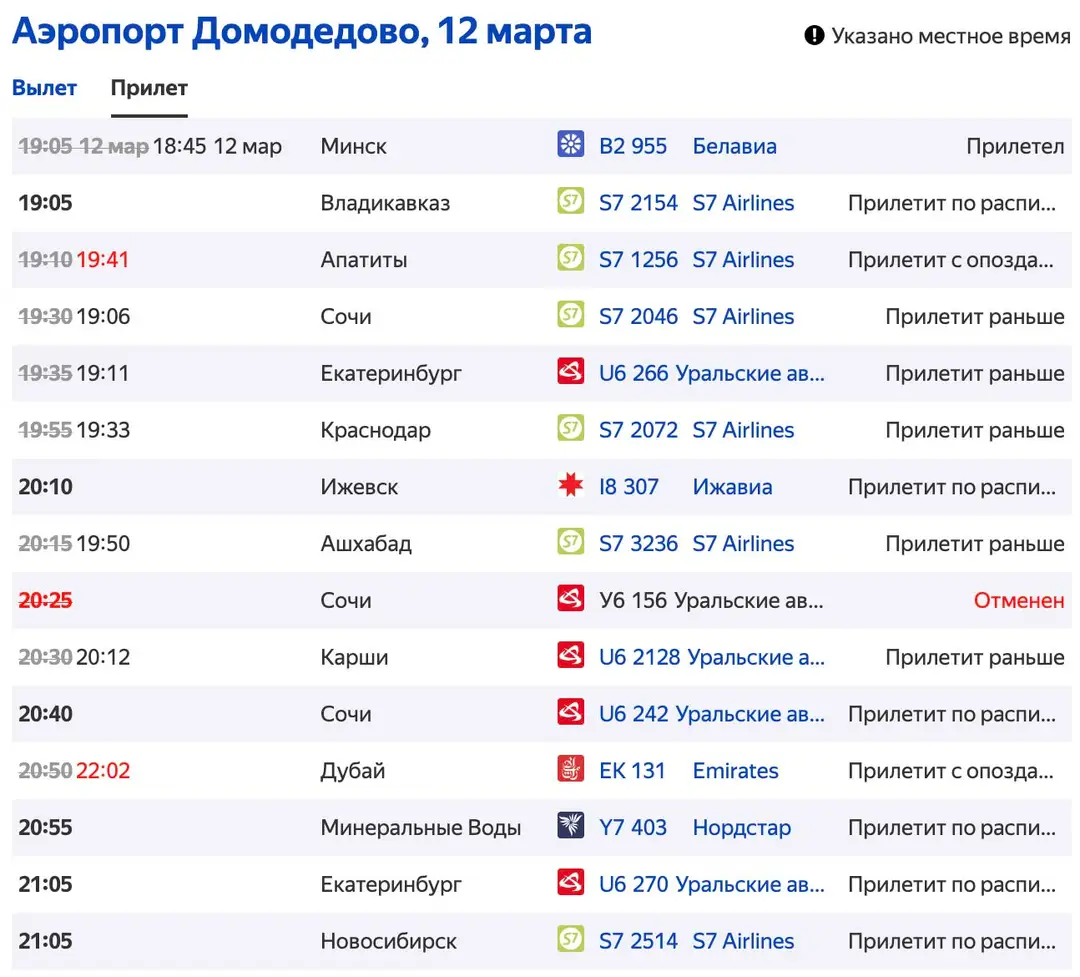
Task: Click the updated arrival time 19:50
Action: [x=103, y=544]
